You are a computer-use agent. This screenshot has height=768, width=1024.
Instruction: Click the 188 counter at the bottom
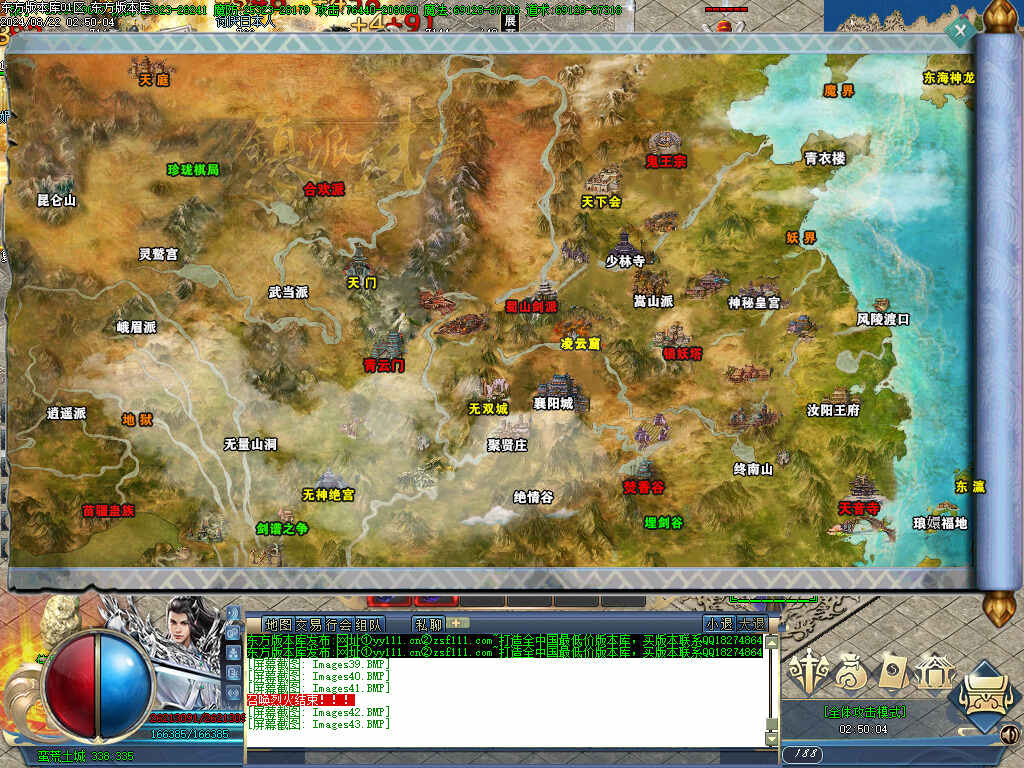point(805,754)
